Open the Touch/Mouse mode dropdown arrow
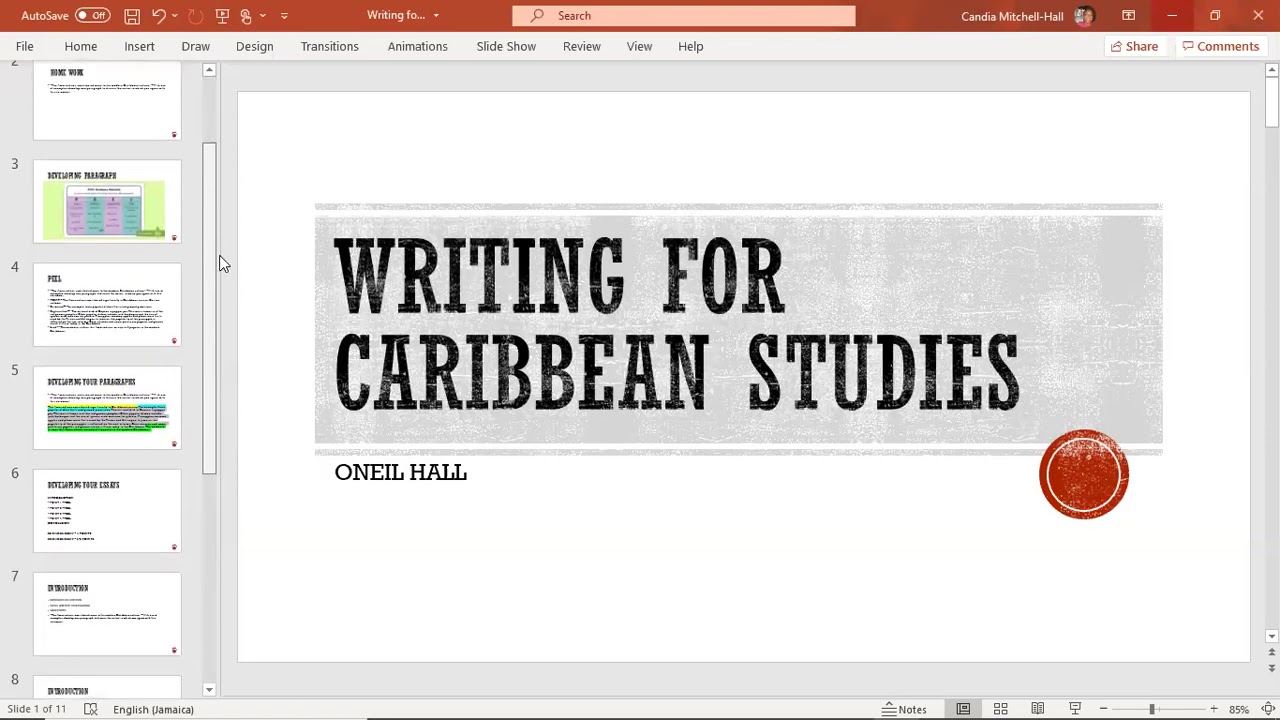 click(263, 15)
